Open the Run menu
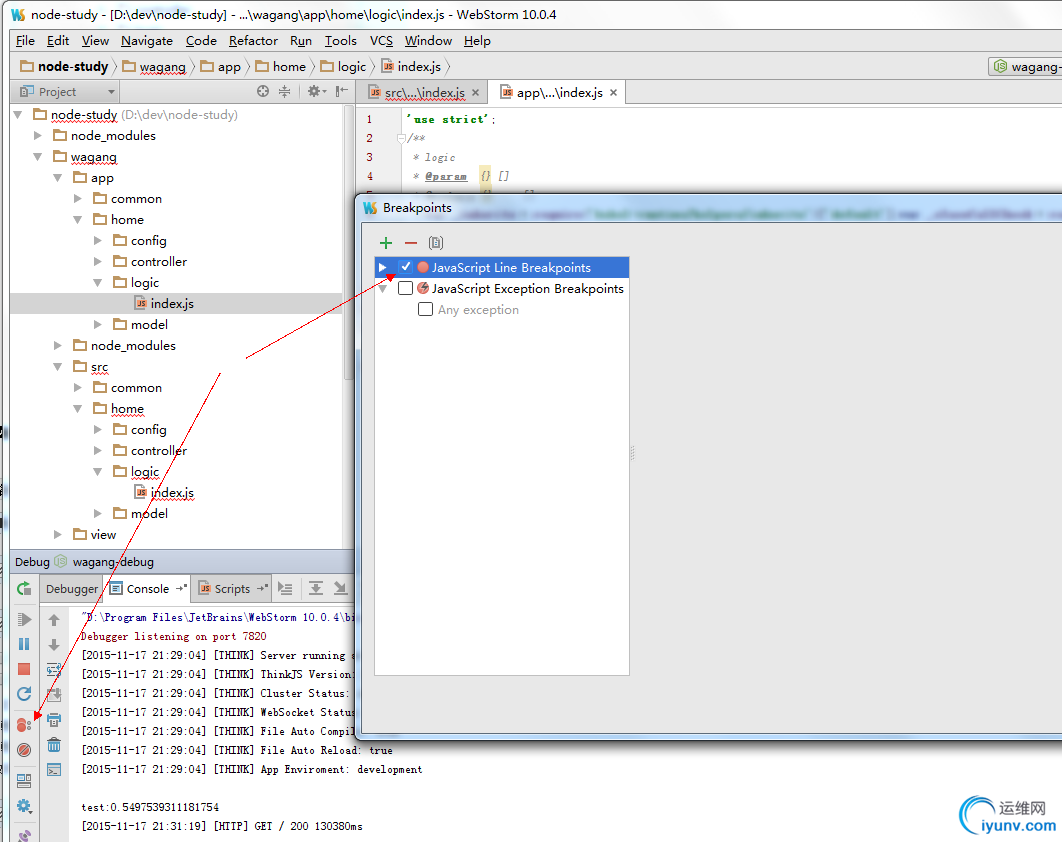Viewport: 1062px width, 842px height. [301, 41]
